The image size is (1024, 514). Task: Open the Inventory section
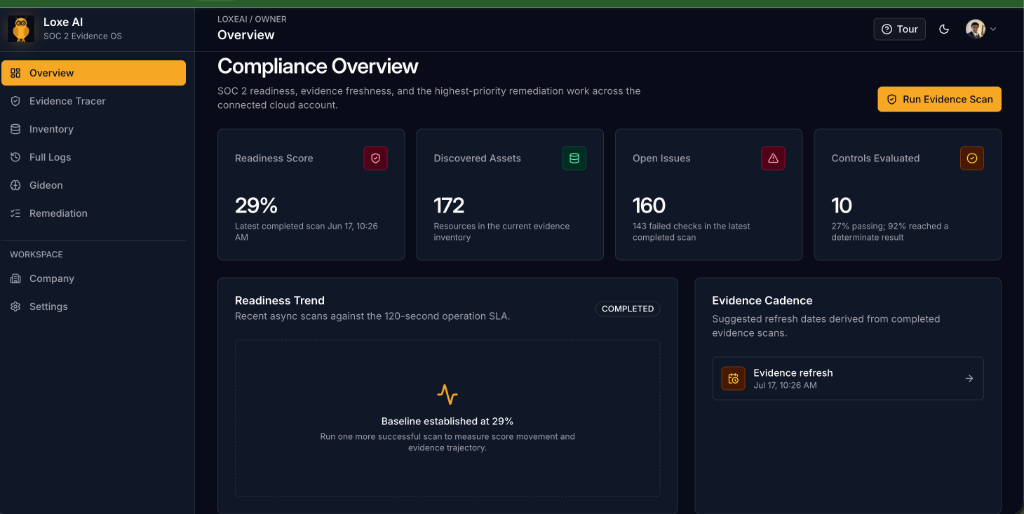pyautogui.click(x=93, y=129)
